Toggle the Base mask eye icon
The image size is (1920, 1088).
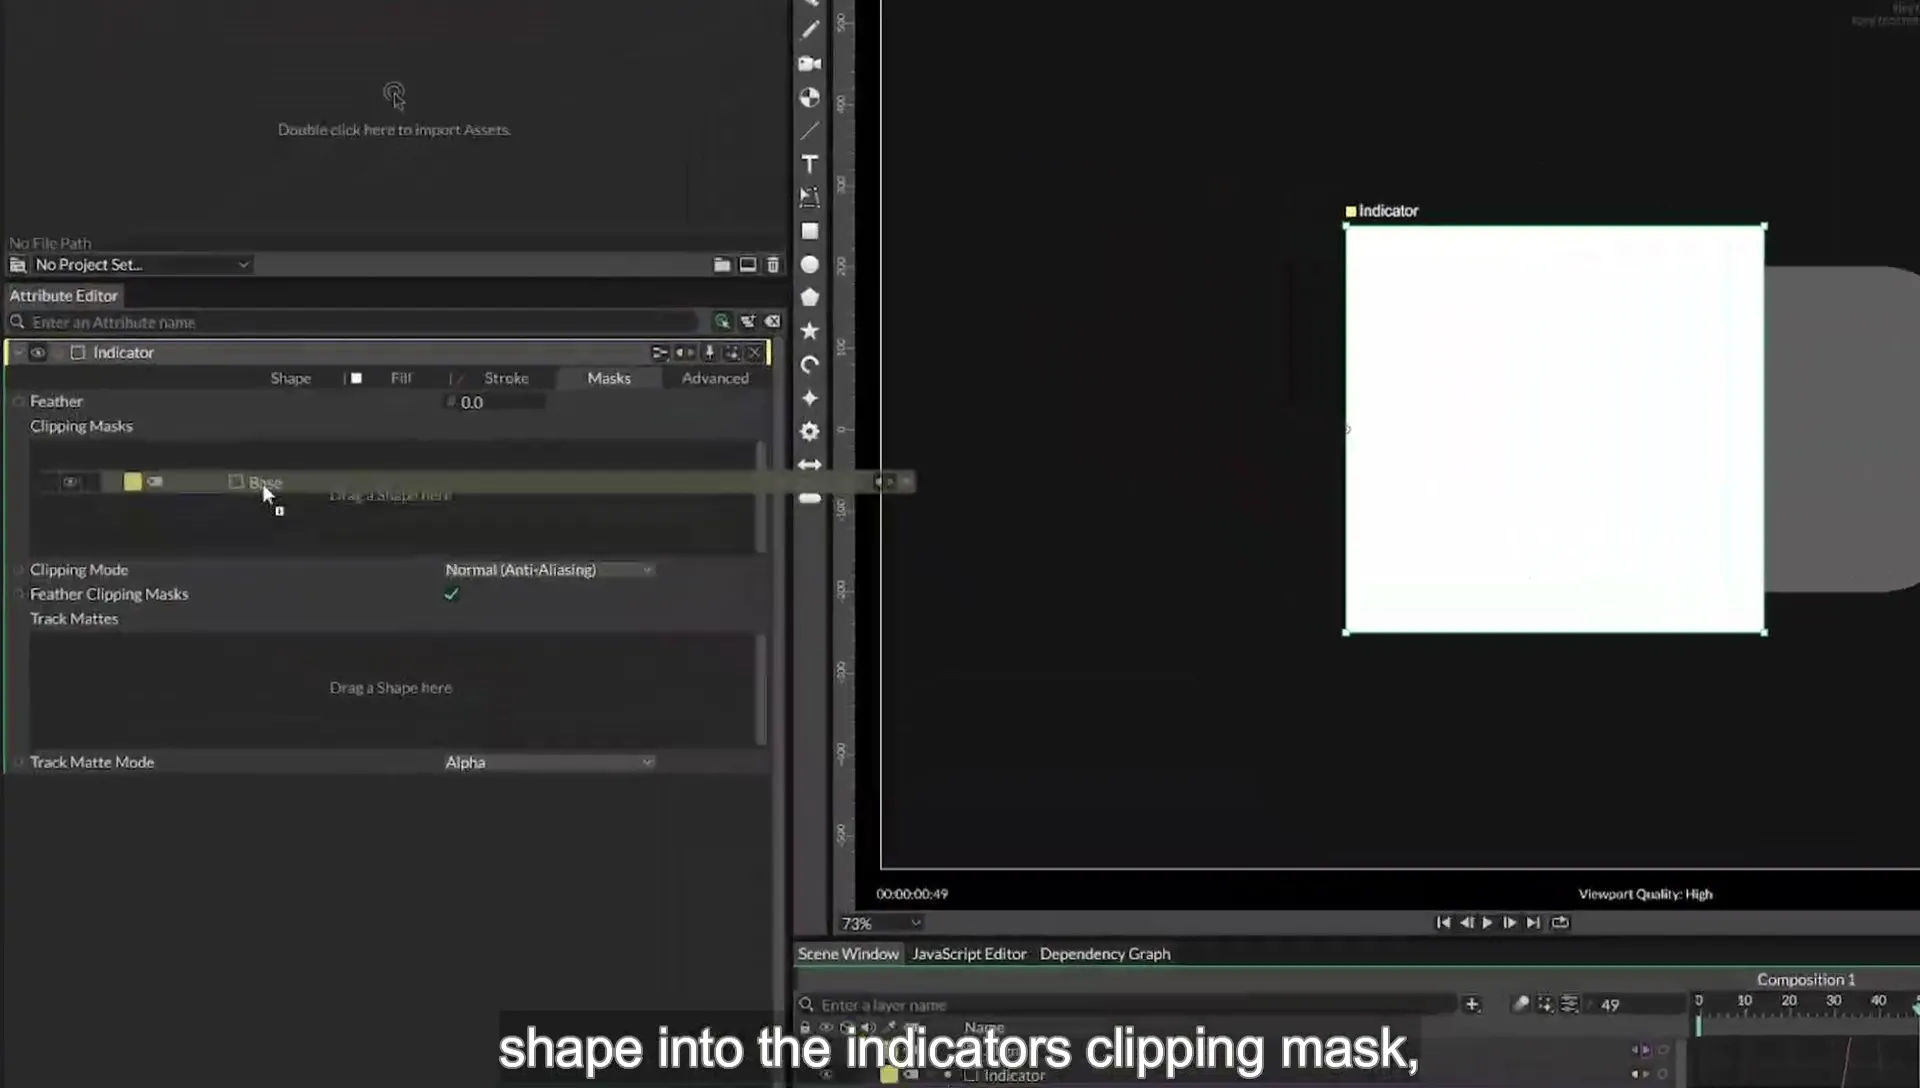click(70, 482)
